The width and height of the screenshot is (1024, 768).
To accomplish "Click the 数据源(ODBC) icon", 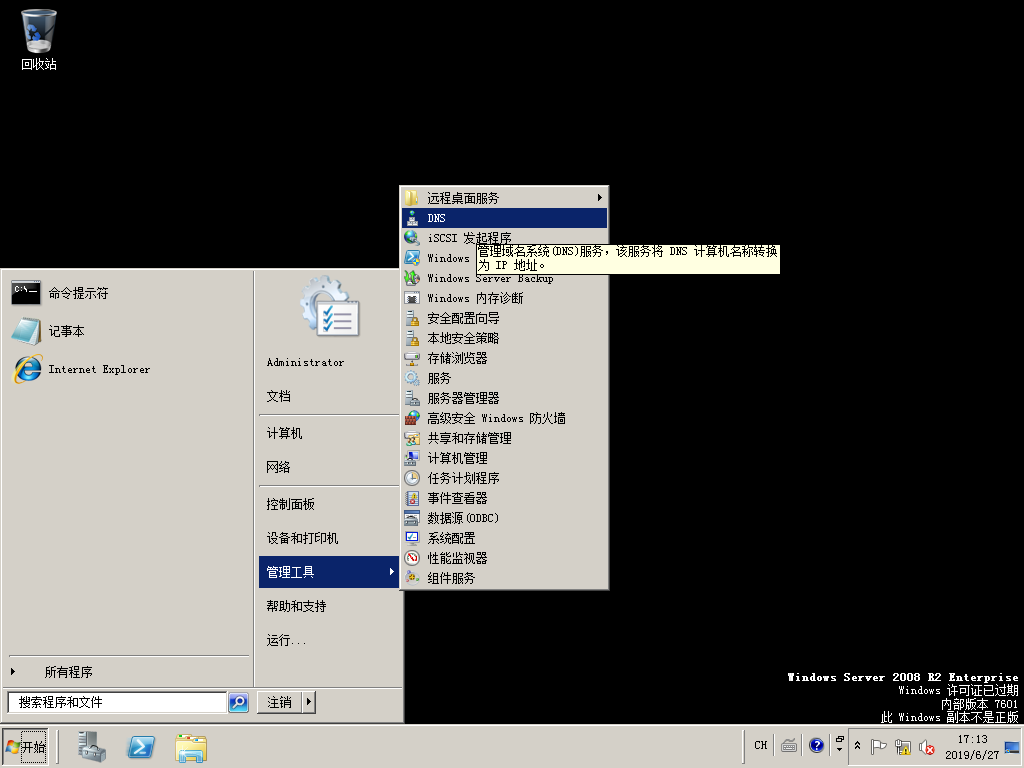I will pyautogui.click(x=412, y=518).
